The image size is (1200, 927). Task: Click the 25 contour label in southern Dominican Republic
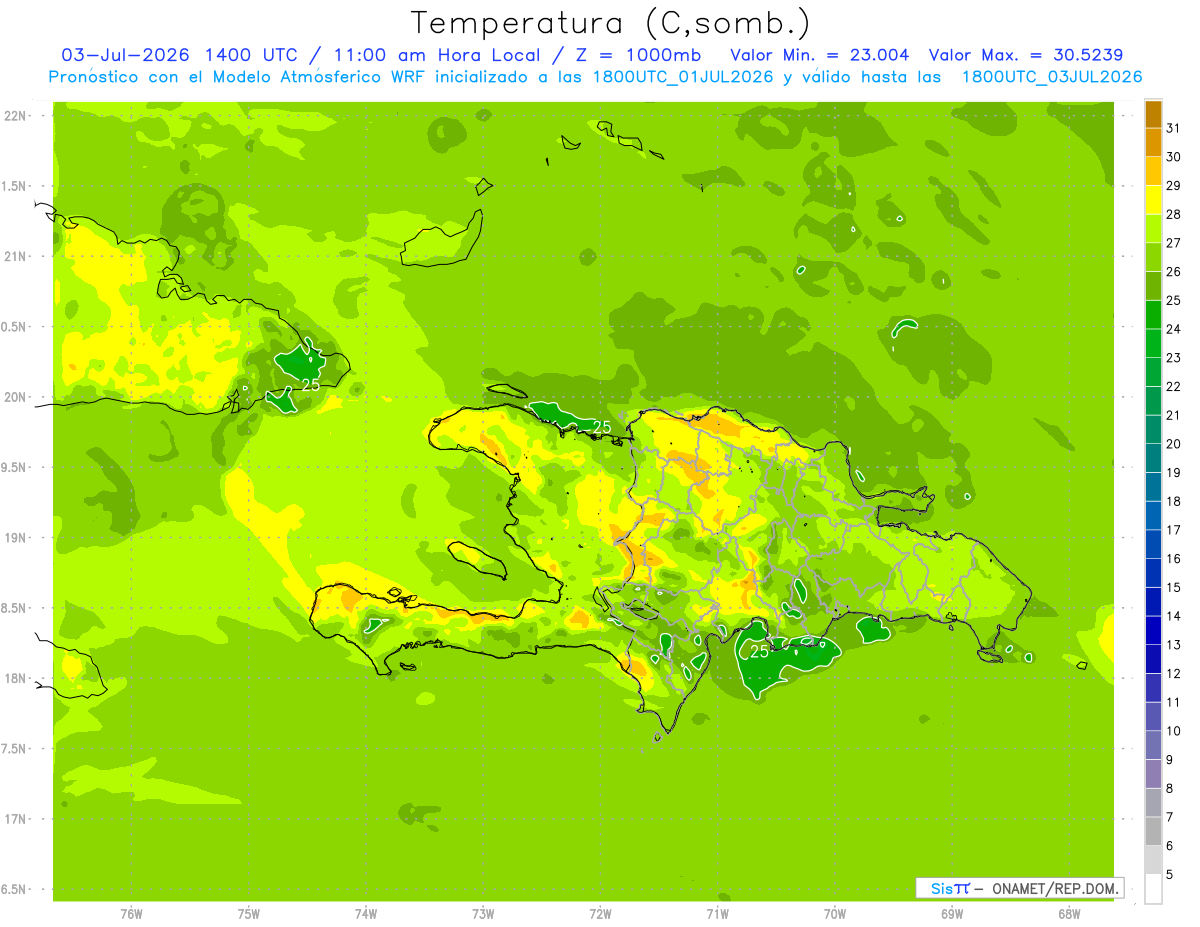759,652
